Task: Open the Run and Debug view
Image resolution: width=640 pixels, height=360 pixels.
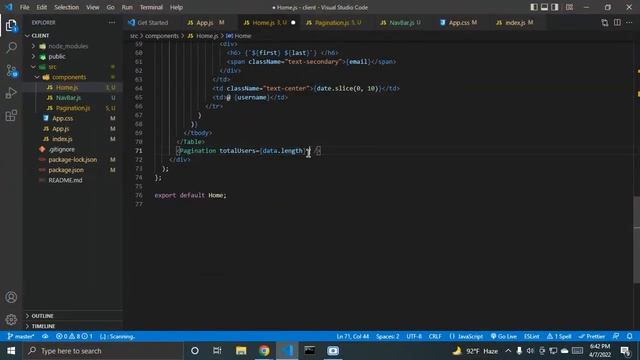Action: [x=11, y=93]
